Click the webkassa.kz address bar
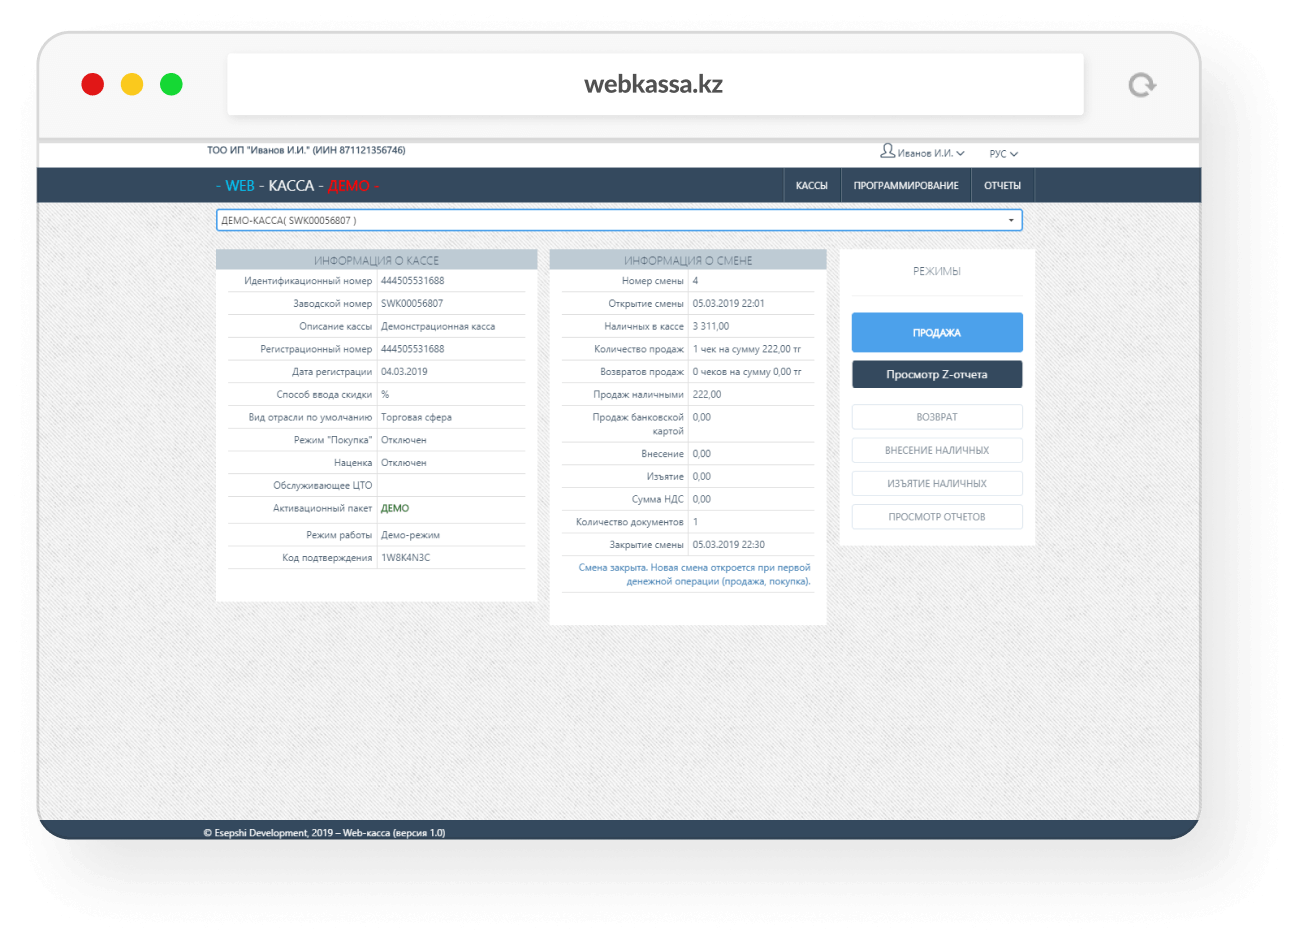The height and width of the screenshot is (943, 1300). click(655, 84)
